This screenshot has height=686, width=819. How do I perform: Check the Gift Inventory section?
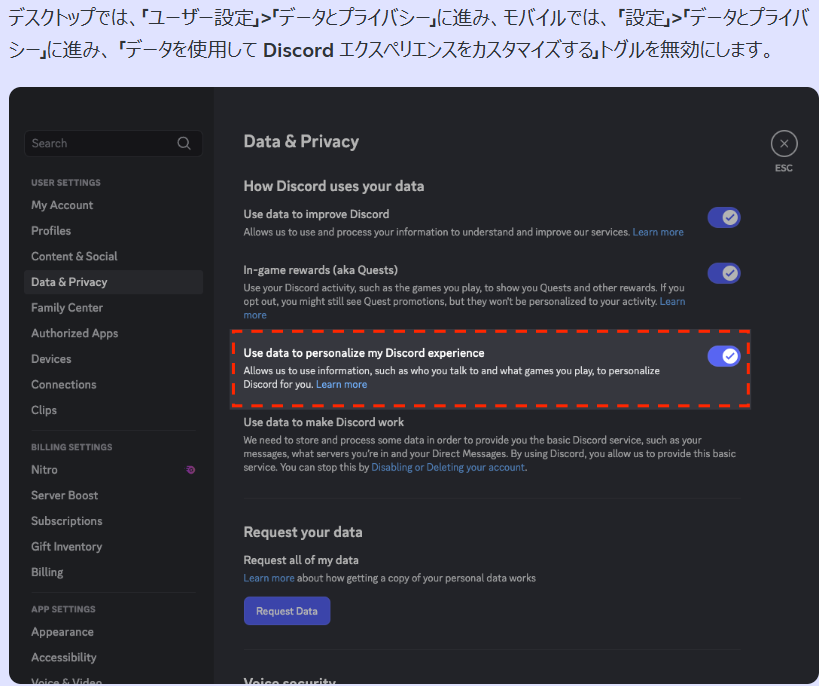pos(66,546)
